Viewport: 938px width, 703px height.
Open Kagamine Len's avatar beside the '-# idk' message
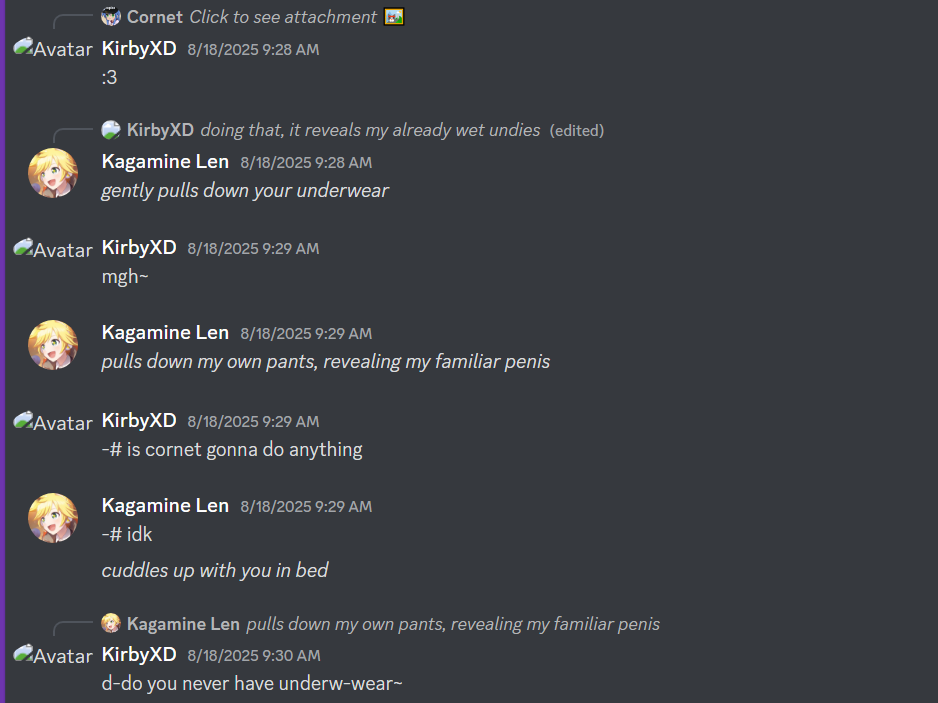(x=53, y=518)
